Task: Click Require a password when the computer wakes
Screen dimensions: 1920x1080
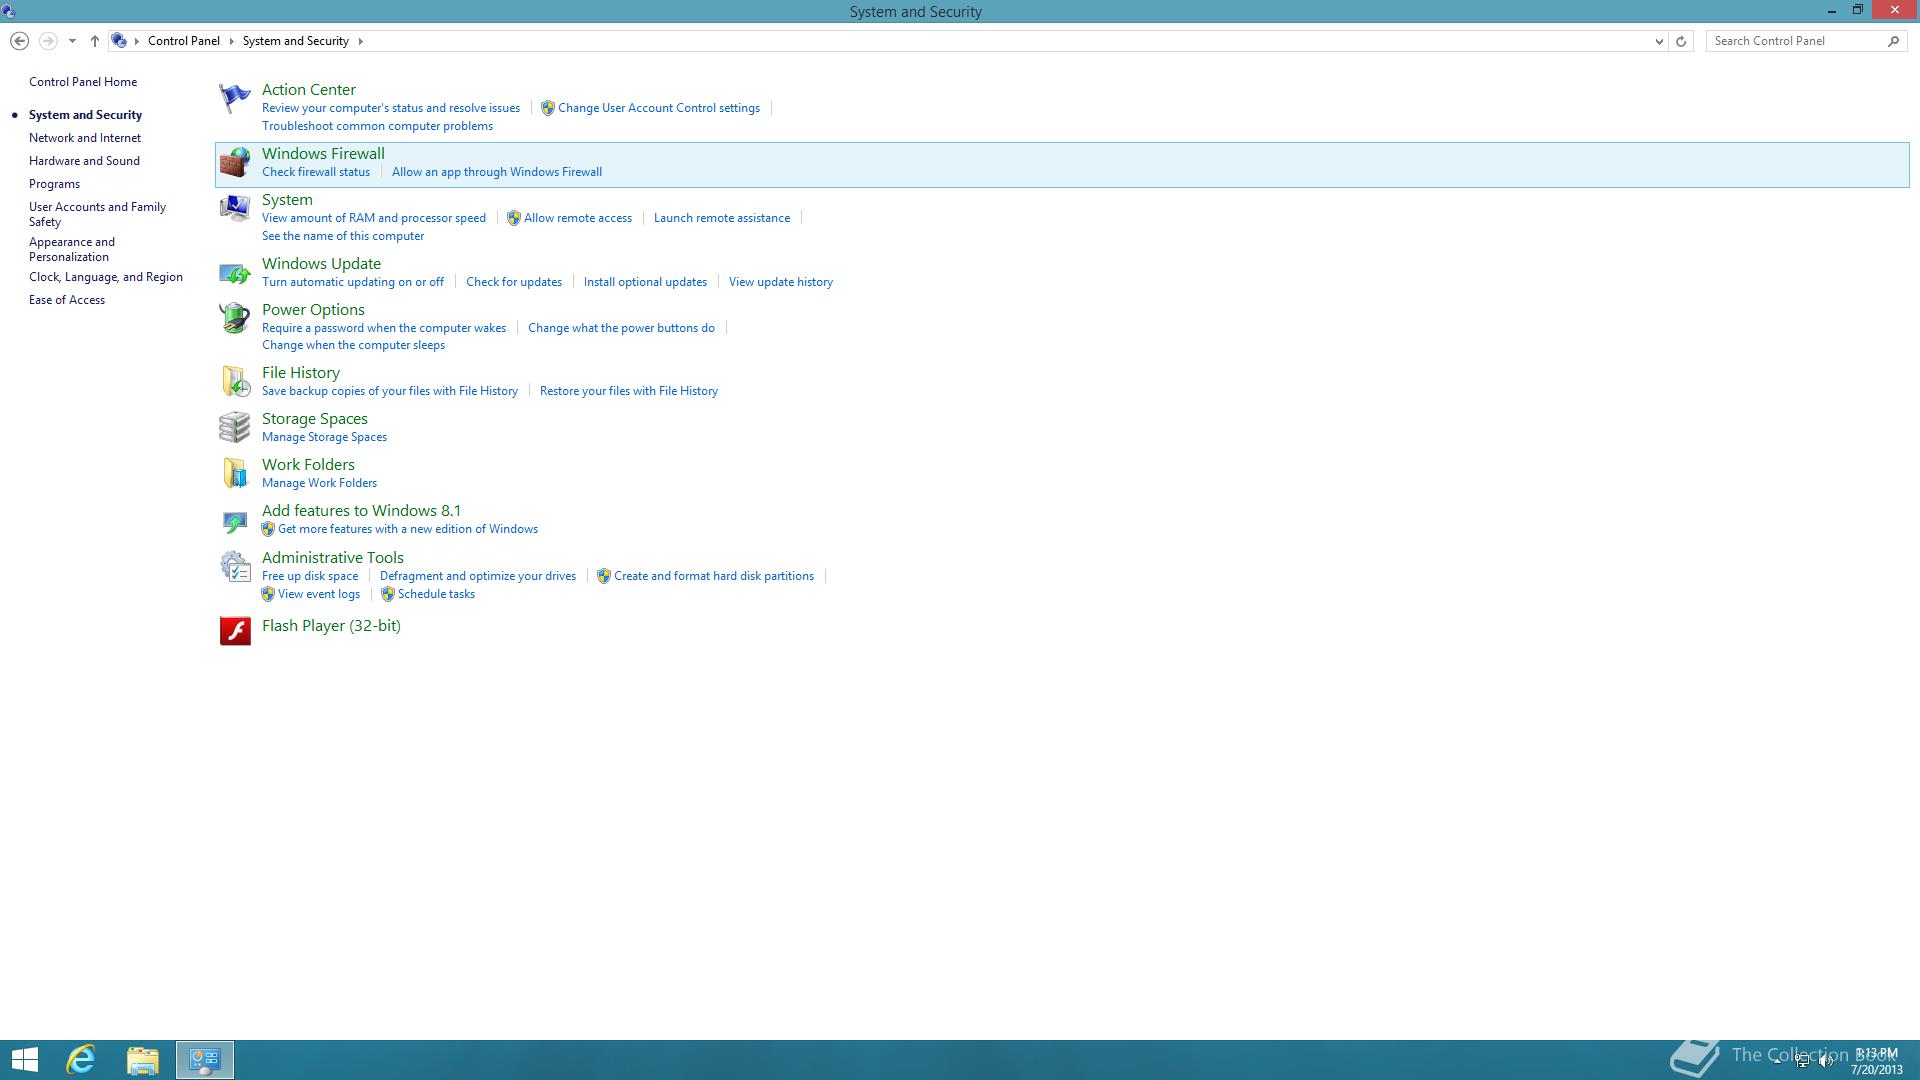Action: coord(384,328)
